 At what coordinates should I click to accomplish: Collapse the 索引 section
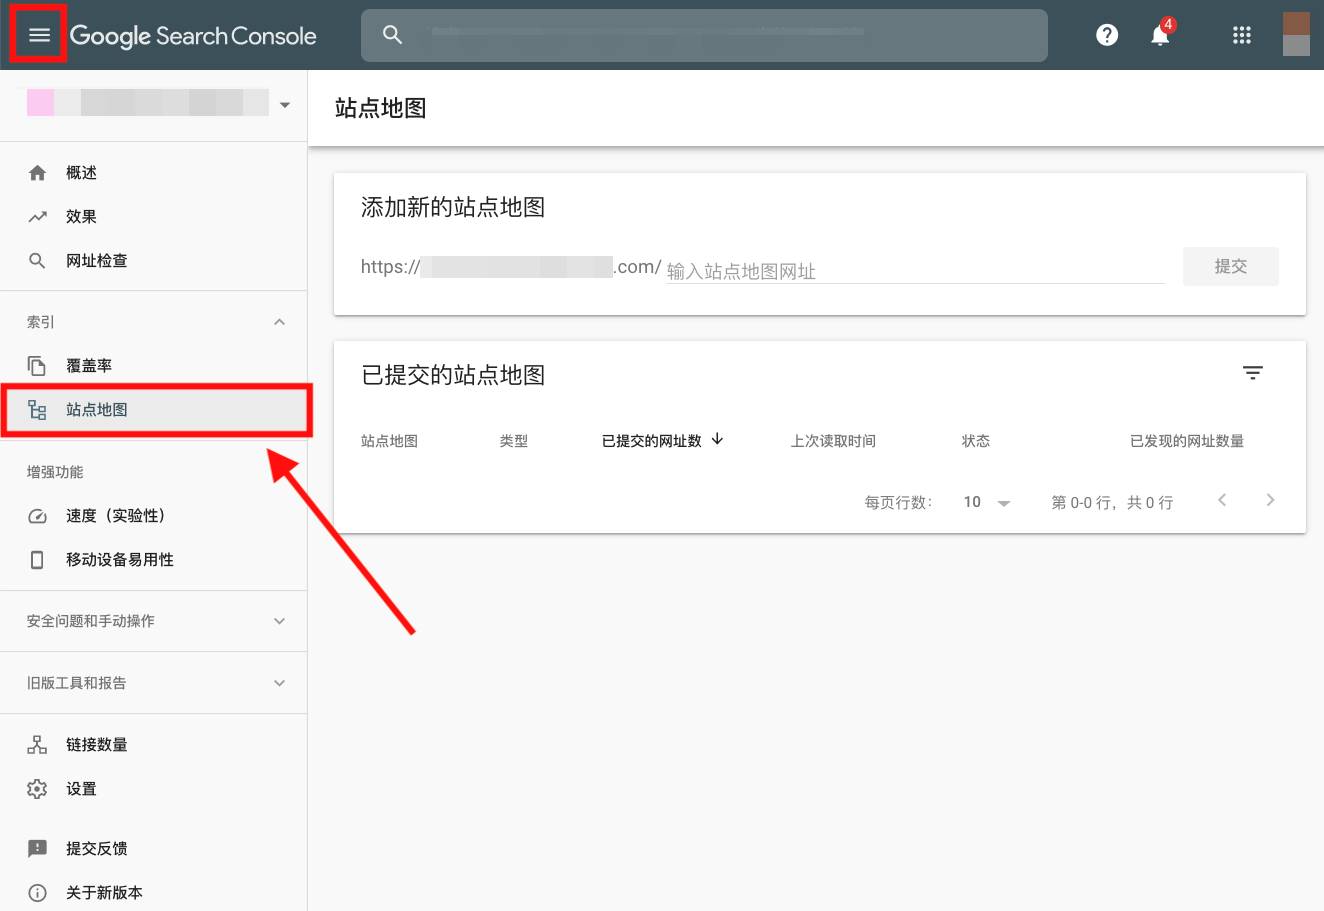pyautogui.click(x=279, y=322)
